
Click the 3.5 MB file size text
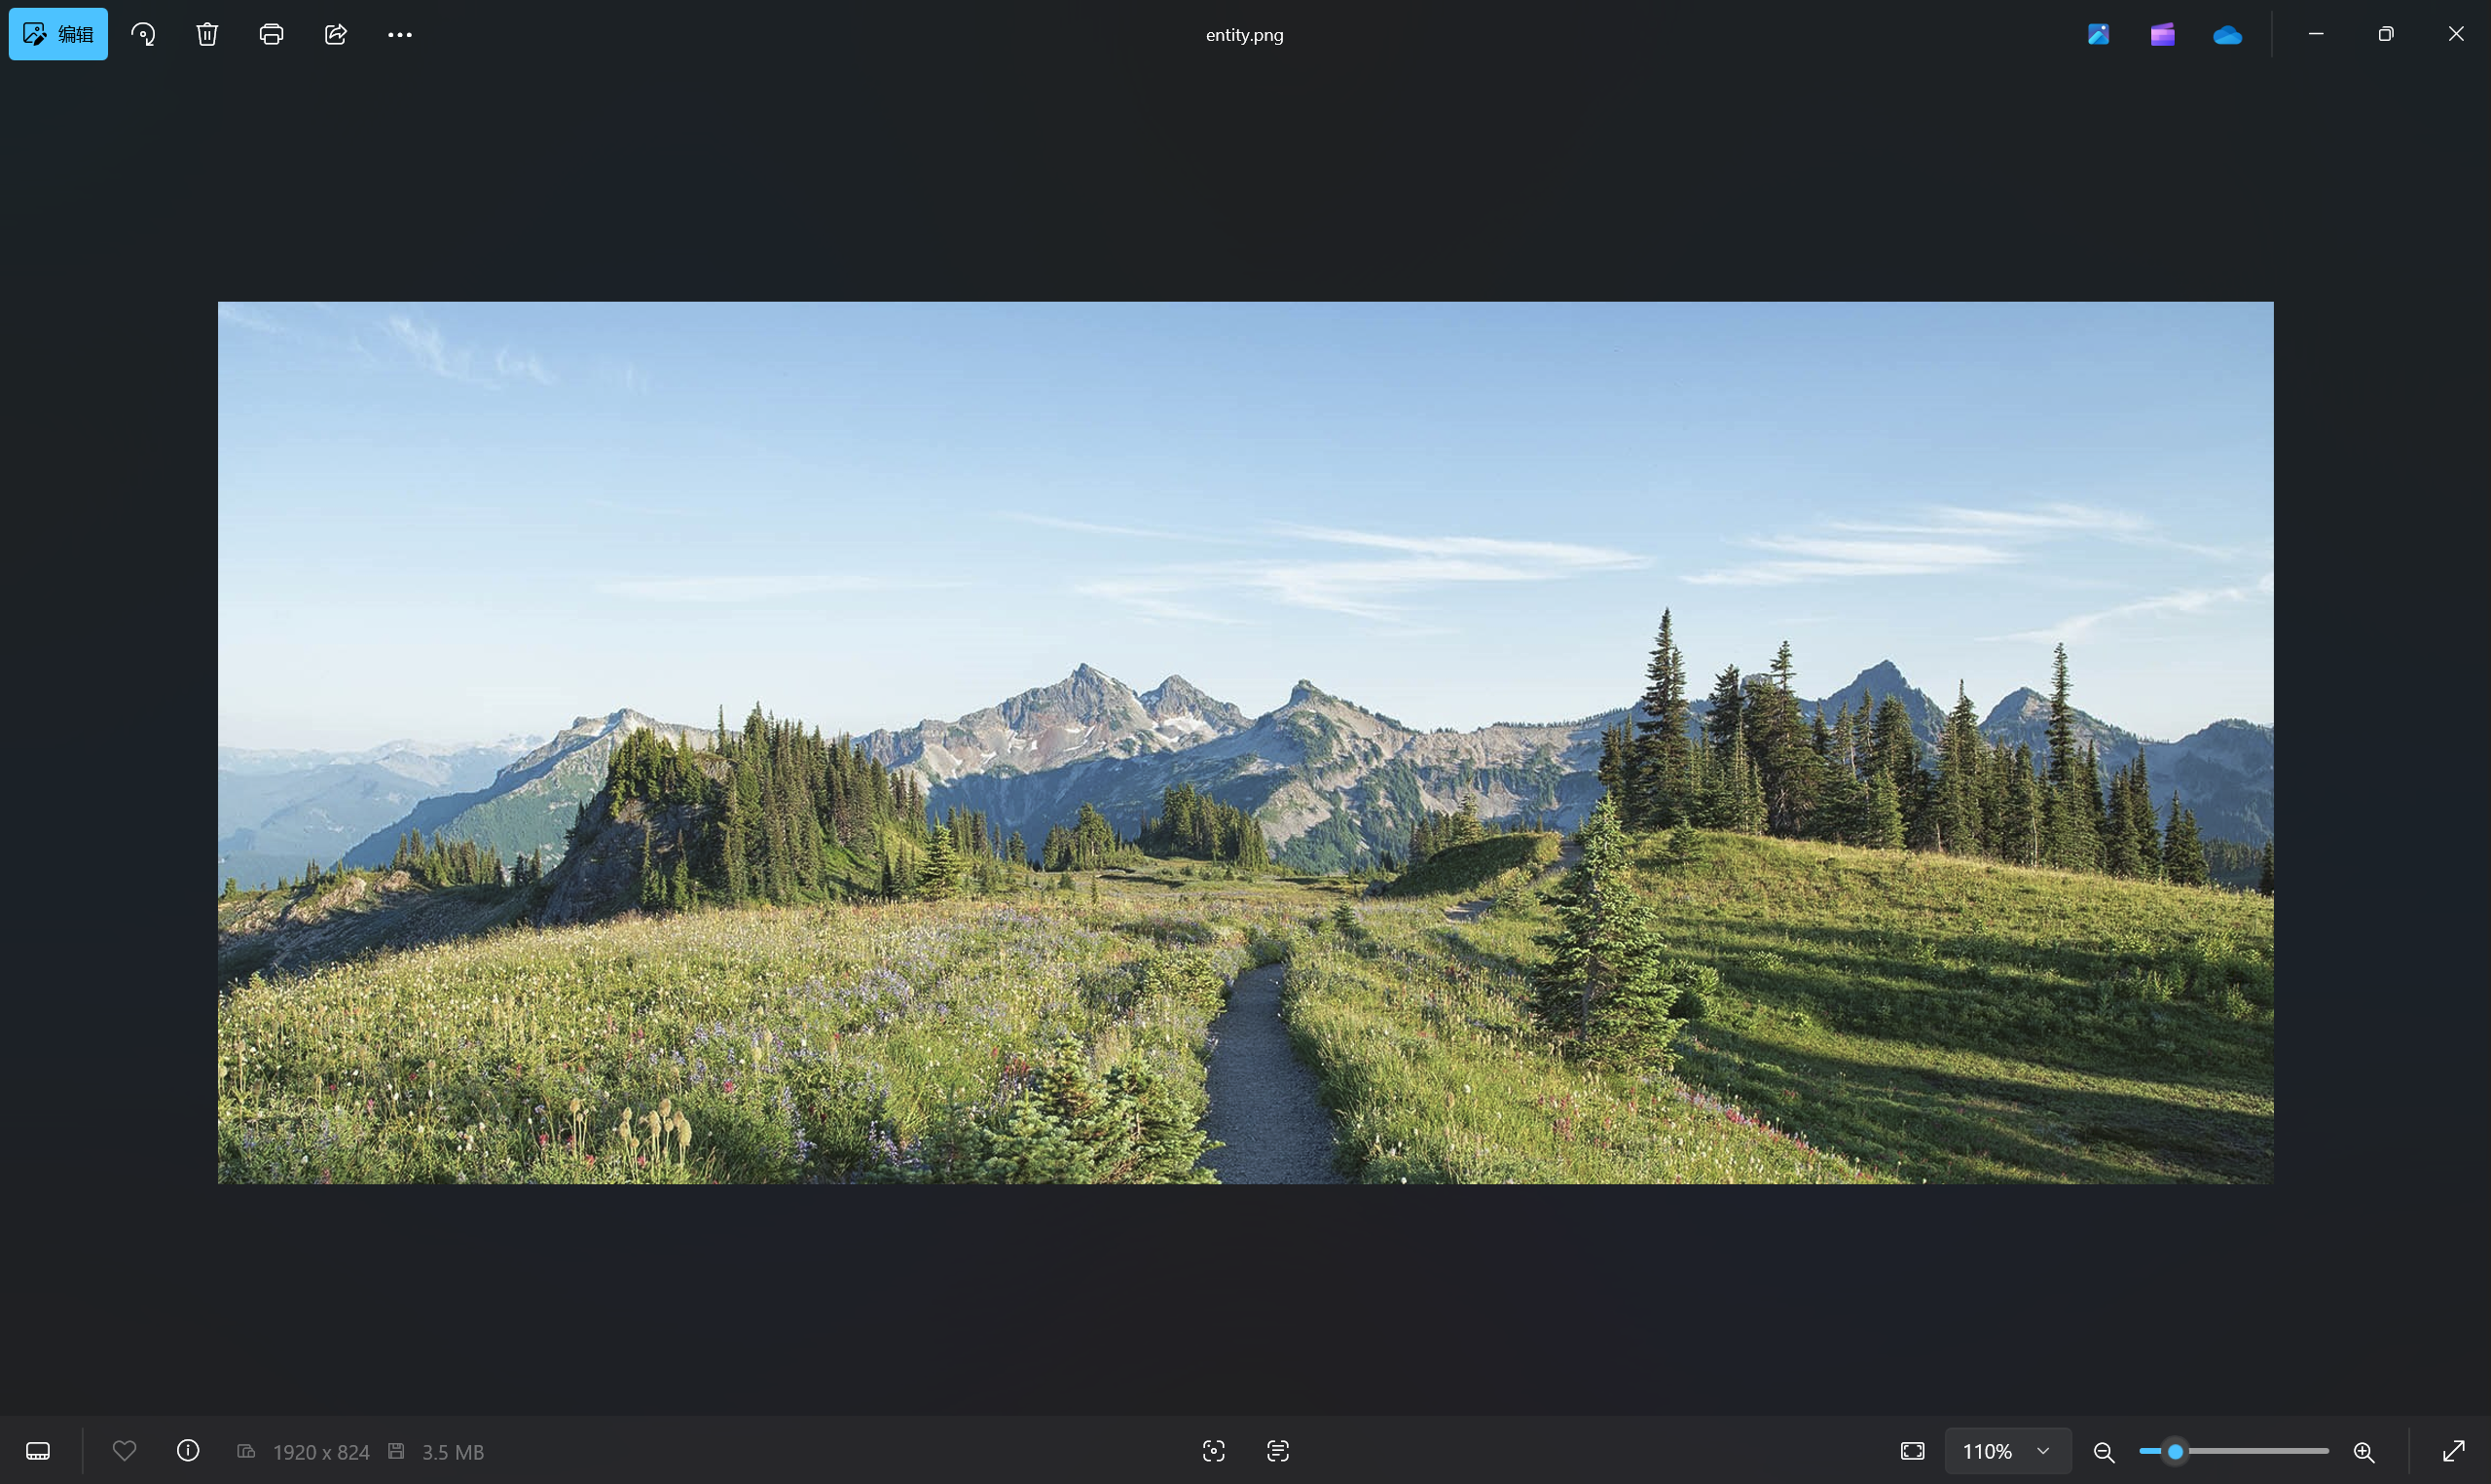pos(453,1452)
